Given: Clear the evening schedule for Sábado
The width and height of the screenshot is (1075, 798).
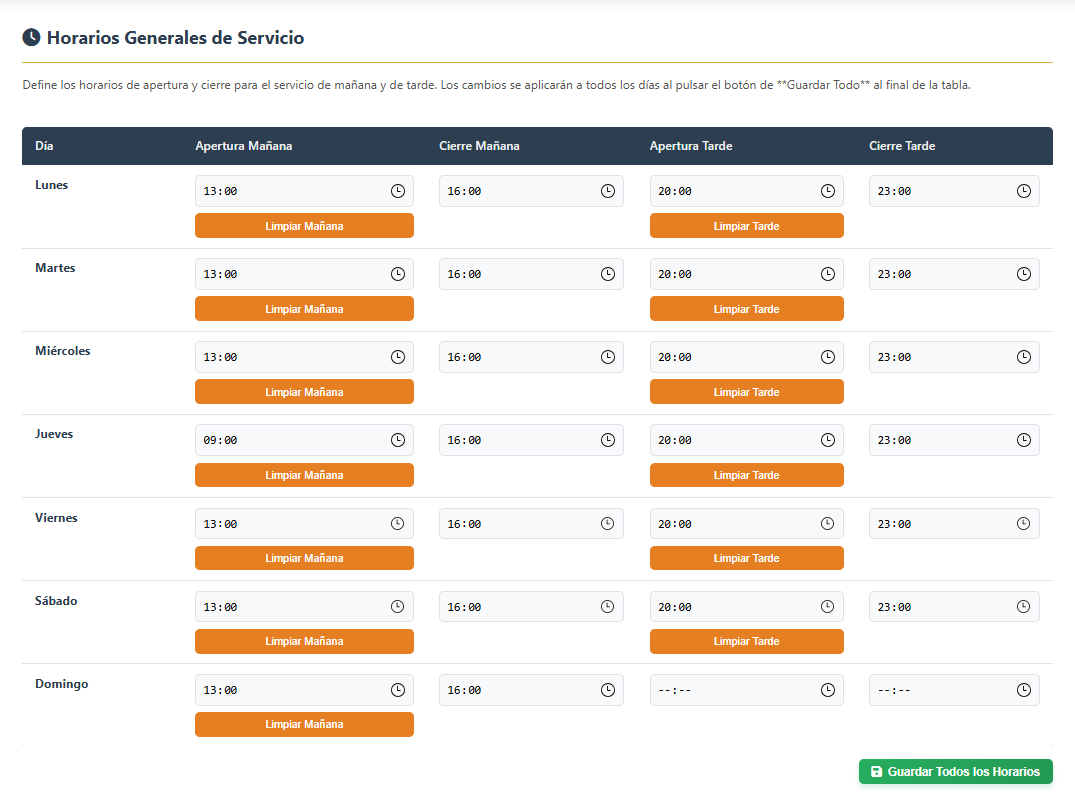Looking at the screenshot, I should pos(746,641).
